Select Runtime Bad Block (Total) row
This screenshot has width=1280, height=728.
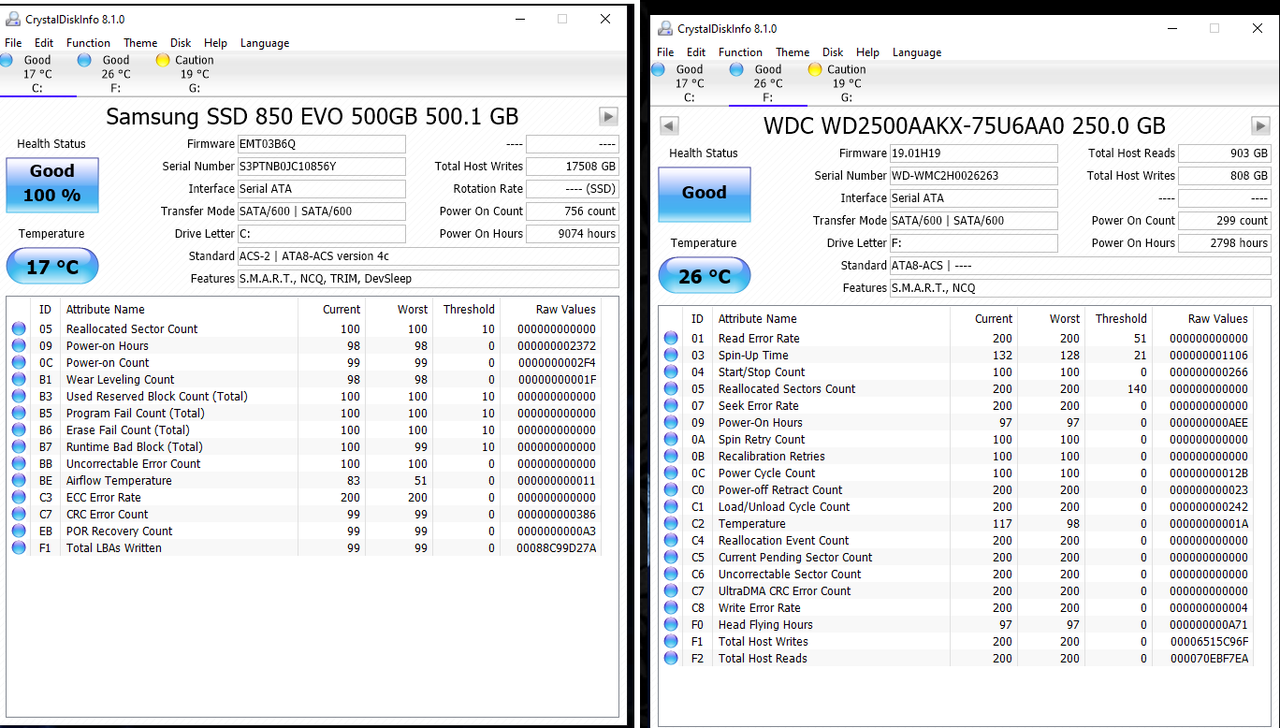(304, 447)
